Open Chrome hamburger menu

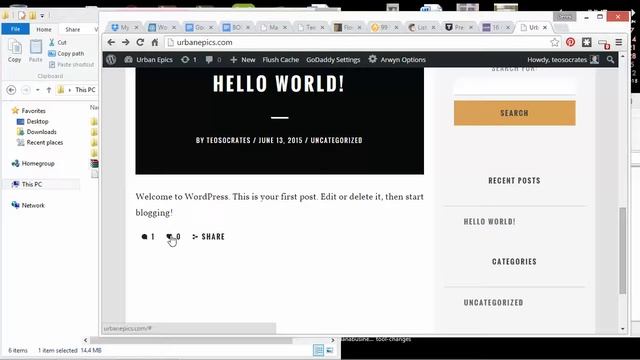[x=619, y=42]
